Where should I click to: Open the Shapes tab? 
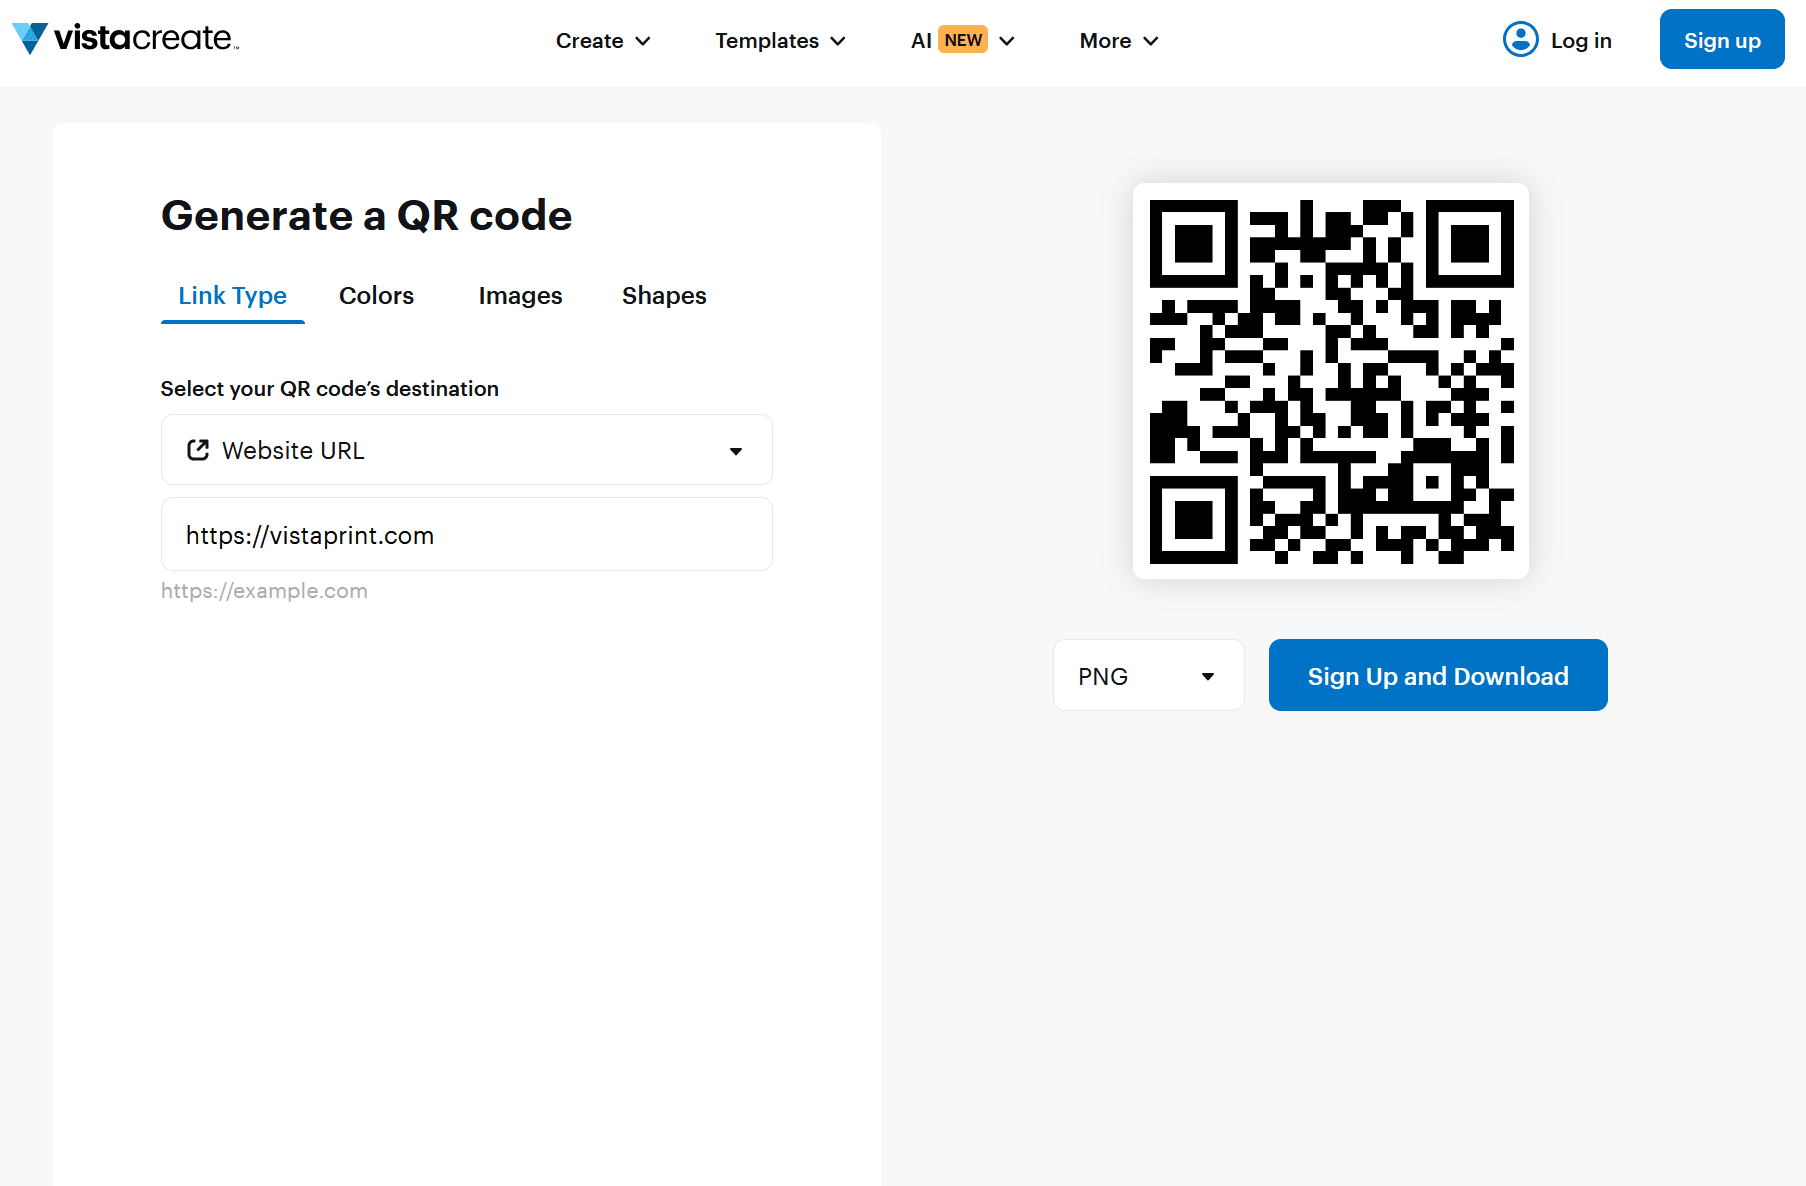click(663, 295)
